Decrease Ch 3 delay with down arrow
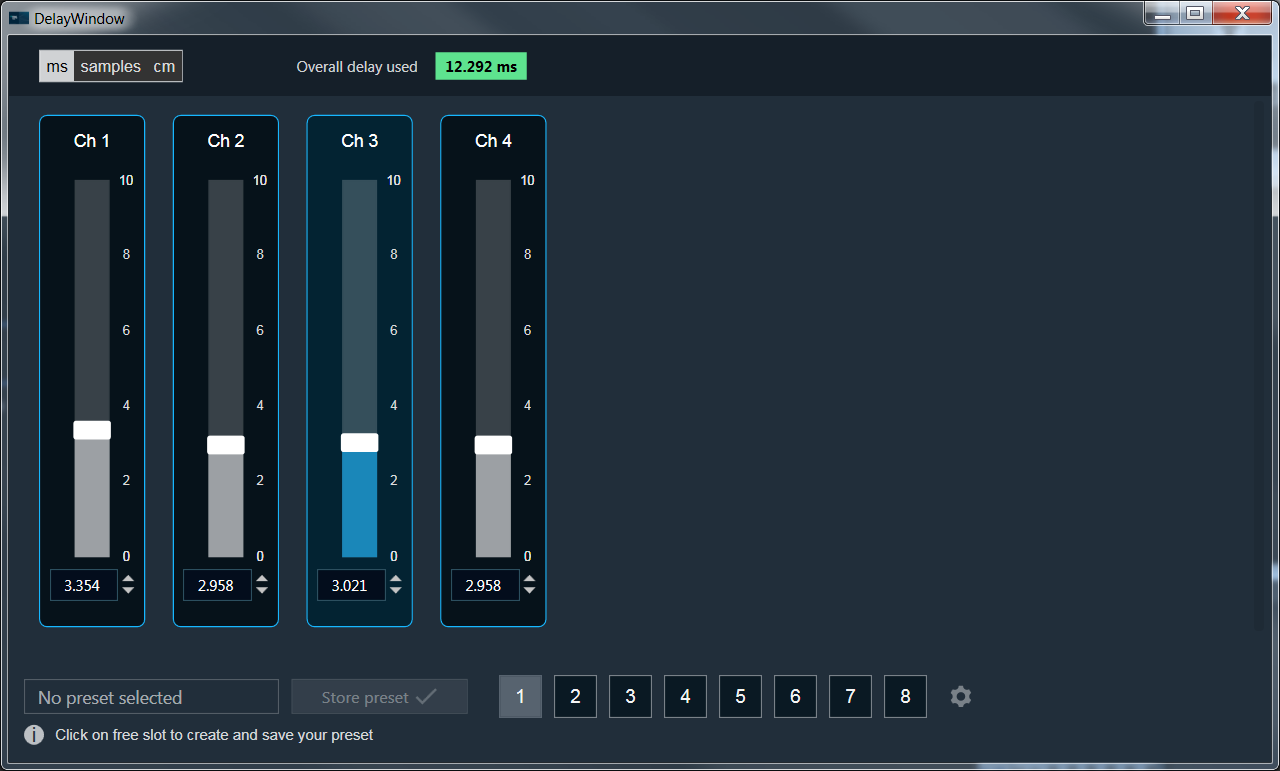 (x=396, y=591)
